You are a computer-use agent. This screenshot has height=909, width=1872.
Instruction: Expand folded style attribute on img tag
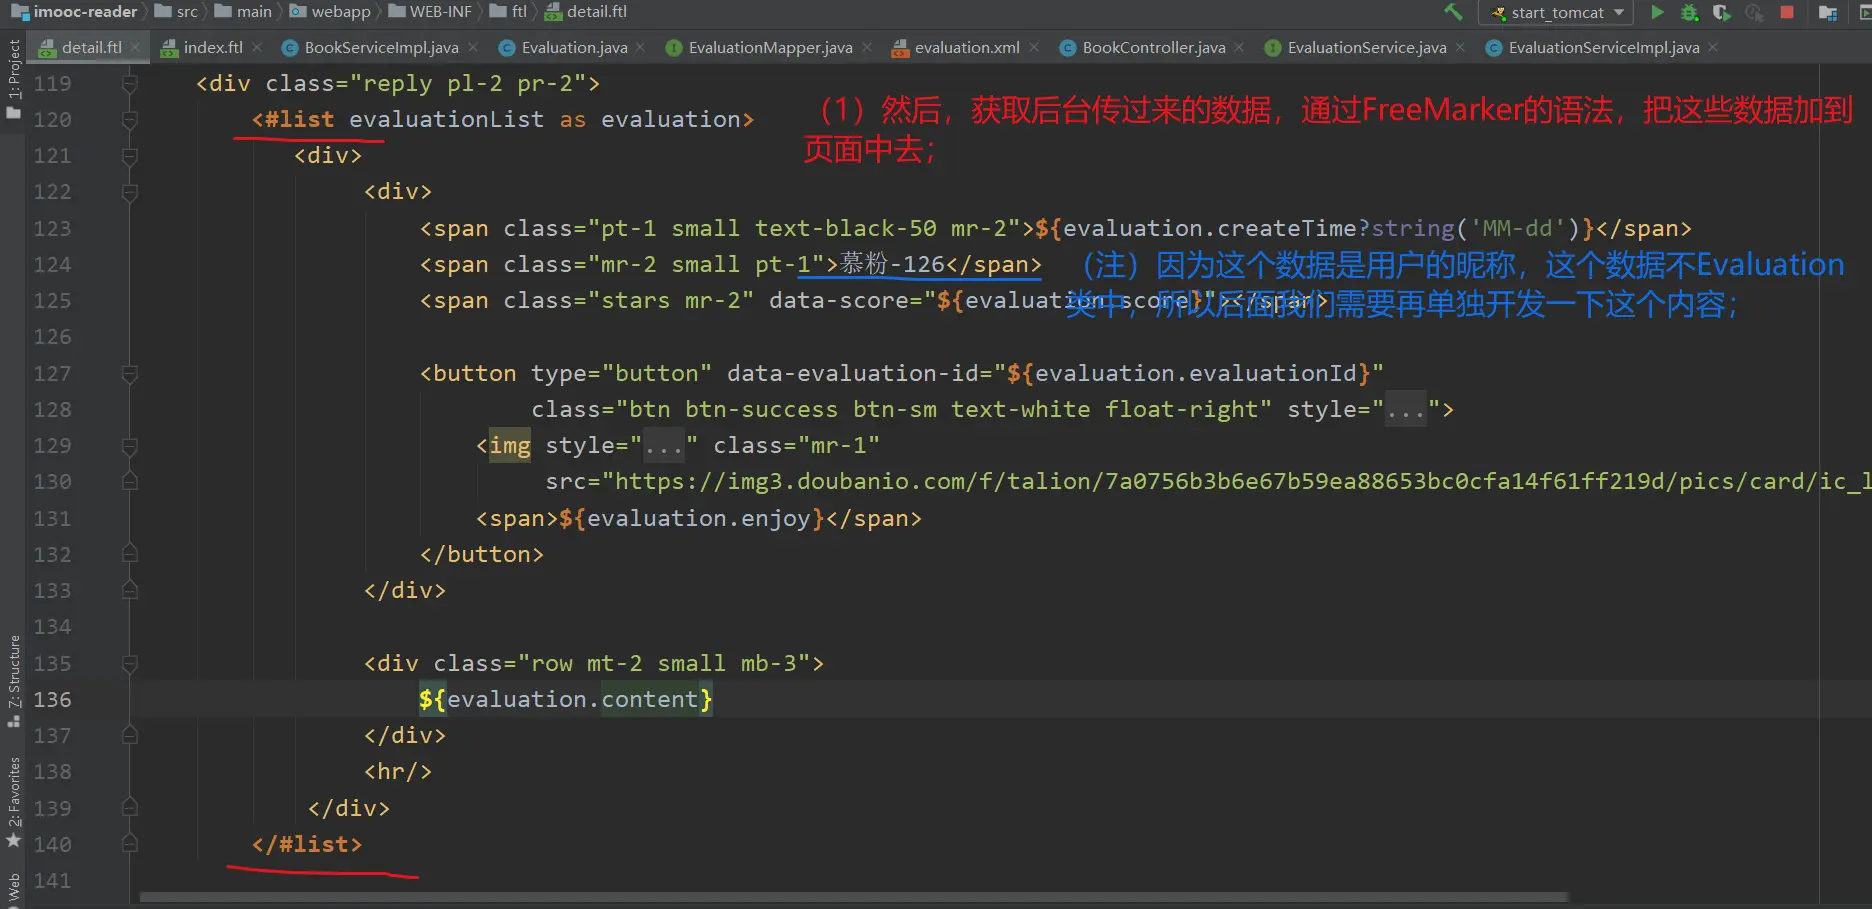click(x=663, y=446)
